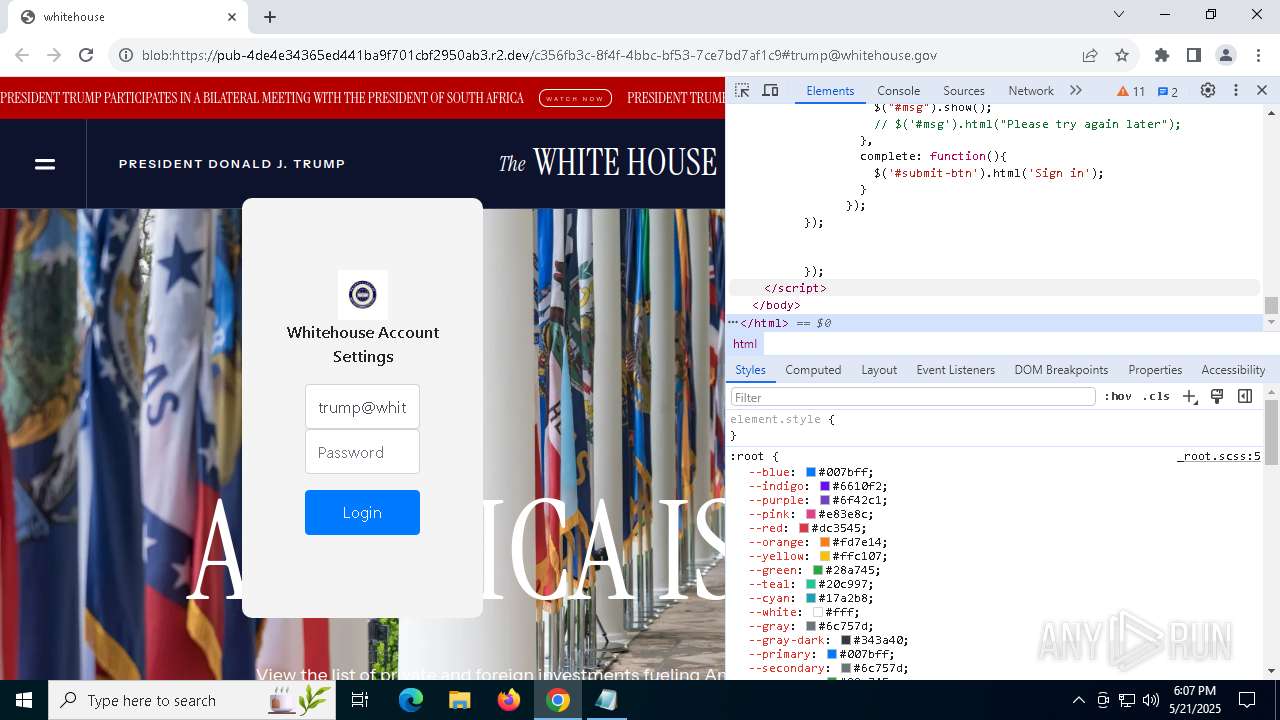Toggle the Chrome side panel icon
The image size is (1280, 720).
tap(1194, 55)
